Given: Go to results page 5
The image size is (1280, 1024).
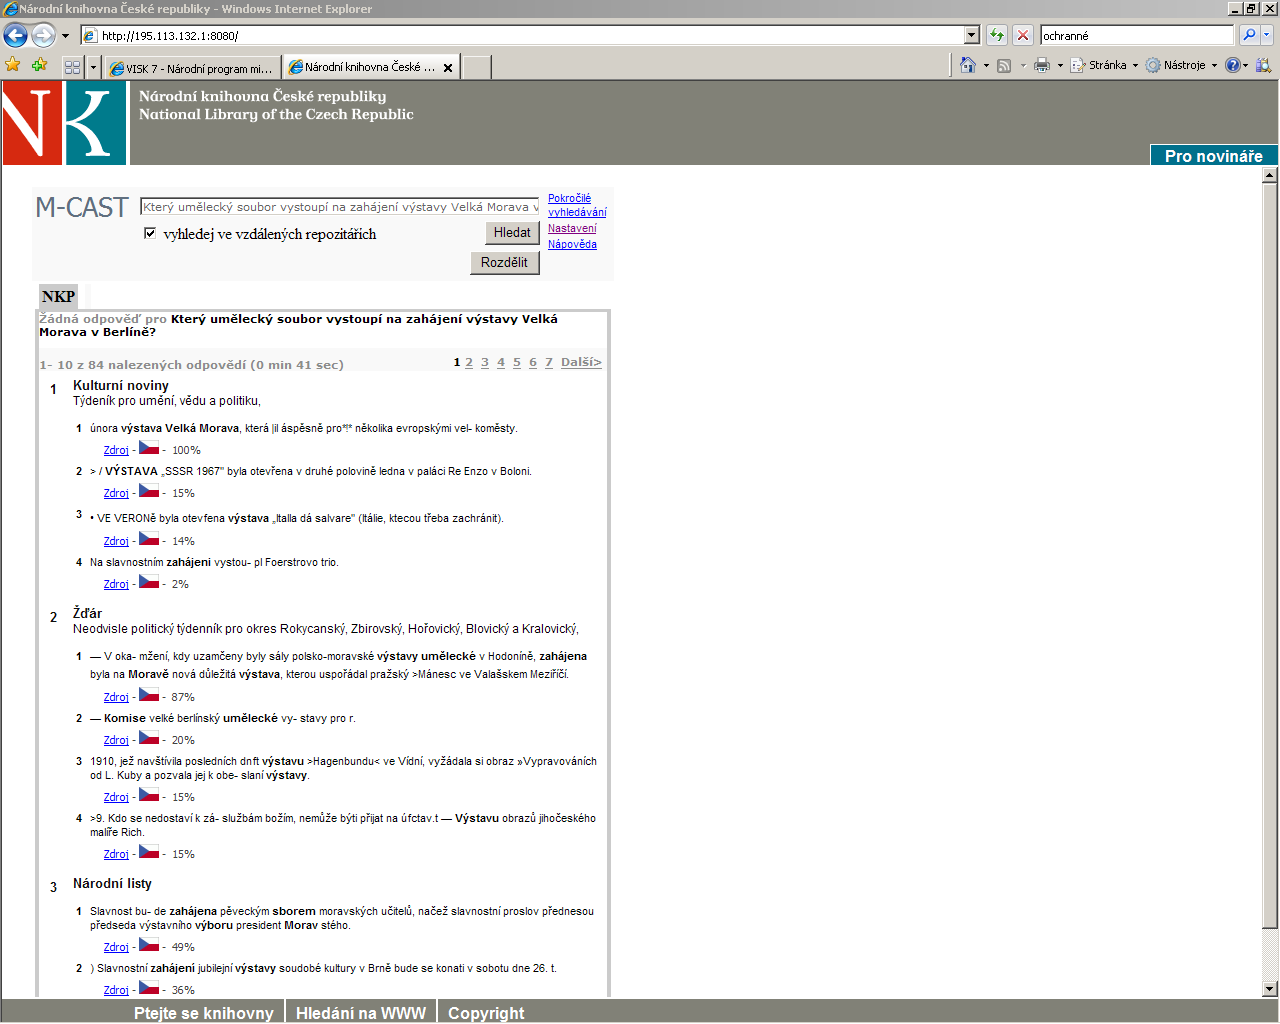Looking at the screenshot, I should (517, 362).
